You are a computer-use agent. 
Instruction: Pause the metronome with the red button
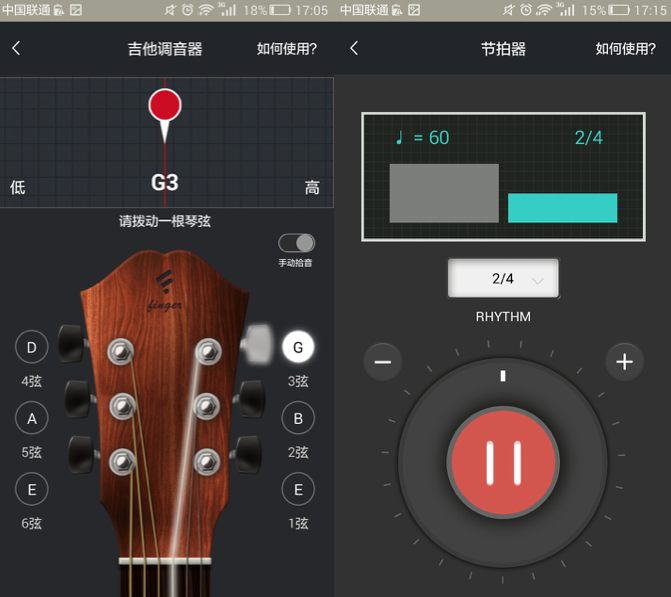pyautogui.click(x=503, y=463)
